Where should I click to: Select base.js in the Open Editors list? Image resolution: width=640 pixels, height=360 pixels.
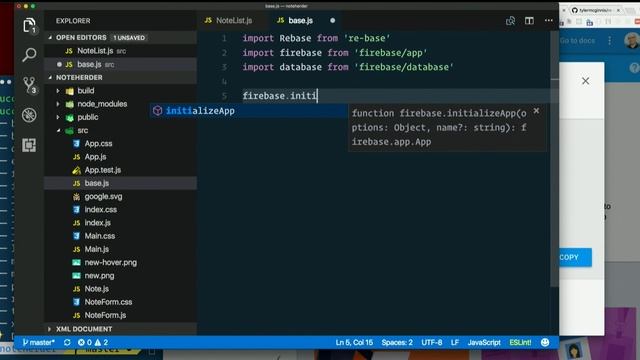pyautogui.click(x=120, y=64)
